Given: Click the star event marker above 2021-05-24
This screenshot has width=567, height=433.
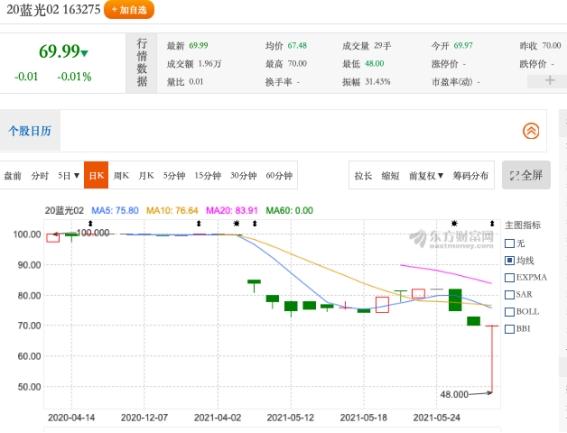Looking at the screenshot, I should (x=454, y=224).
